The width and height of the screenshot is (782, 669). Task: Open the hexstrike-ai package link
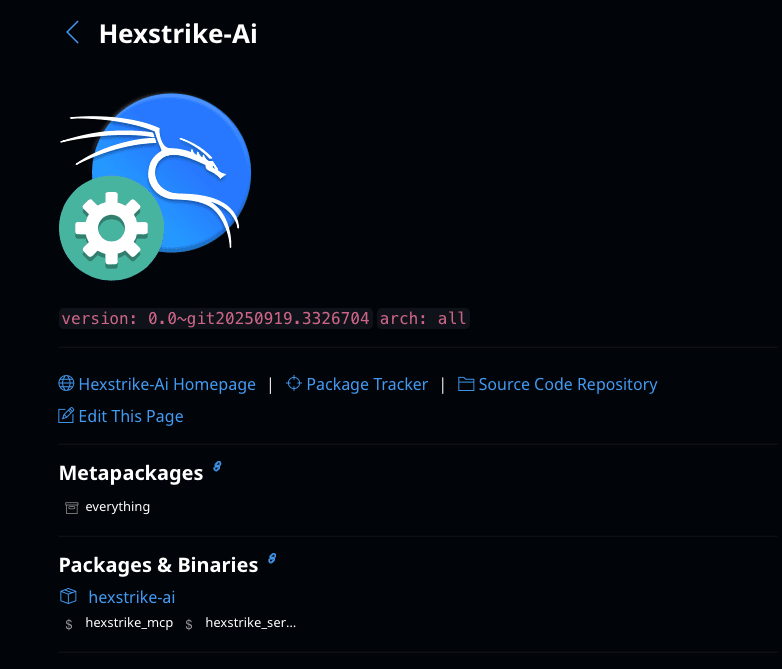pyautogui.click(x=132, y=597)
